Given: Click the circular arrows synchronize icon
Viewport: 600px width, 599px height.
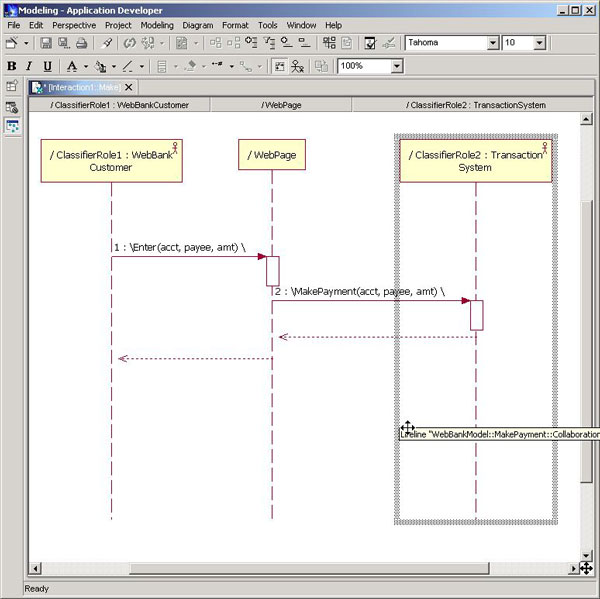Looking at the screenshot, I should pyautogui.click(x=129, y=43).
